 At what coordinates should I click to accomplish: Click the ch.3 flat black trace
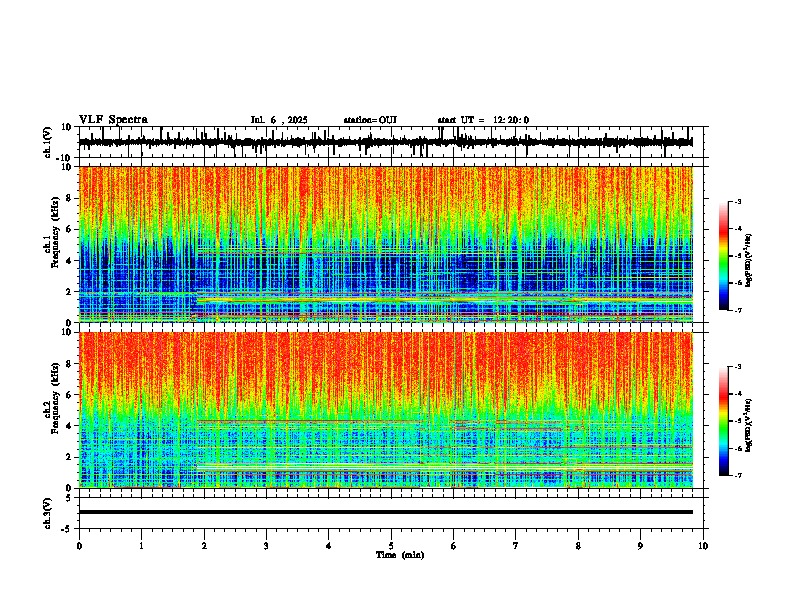pos(386,512)
